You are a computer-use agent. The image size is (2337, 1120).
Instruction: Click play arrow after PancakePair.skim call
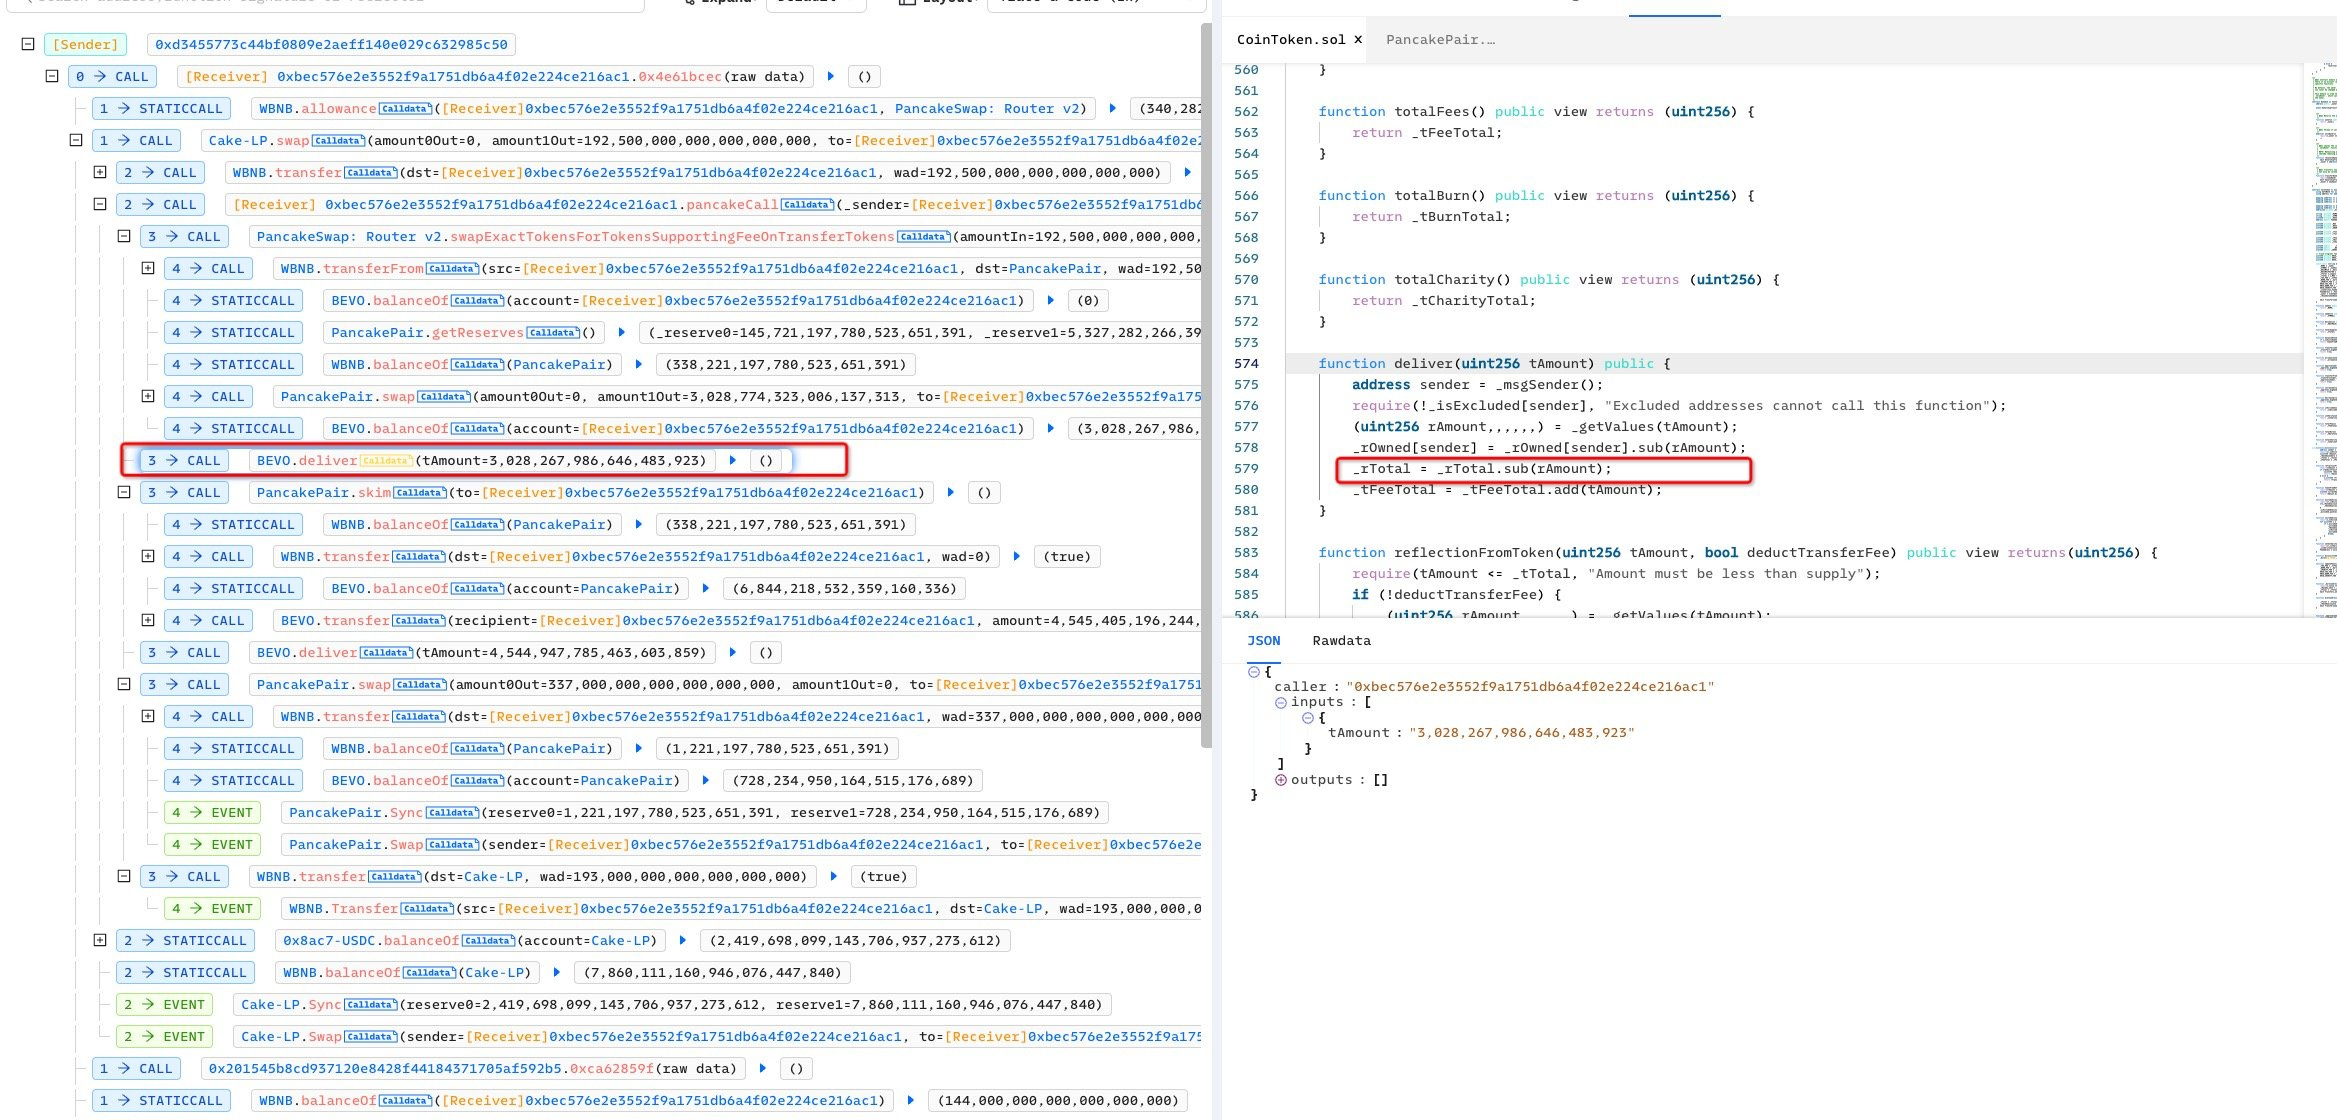click(950, 493)
